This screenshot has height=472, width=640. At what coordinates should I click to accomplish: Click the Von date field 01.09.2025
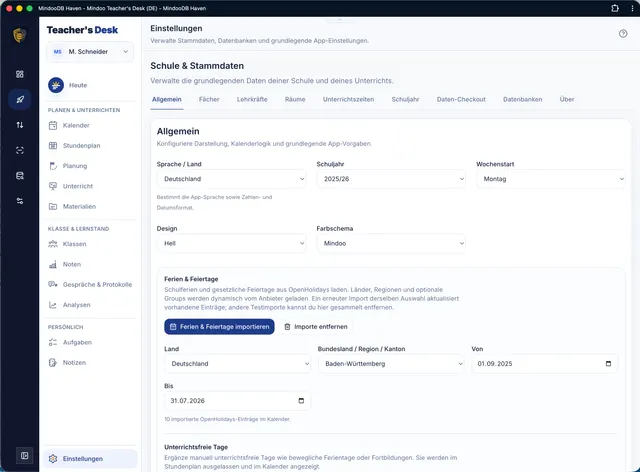click(544, 364)
